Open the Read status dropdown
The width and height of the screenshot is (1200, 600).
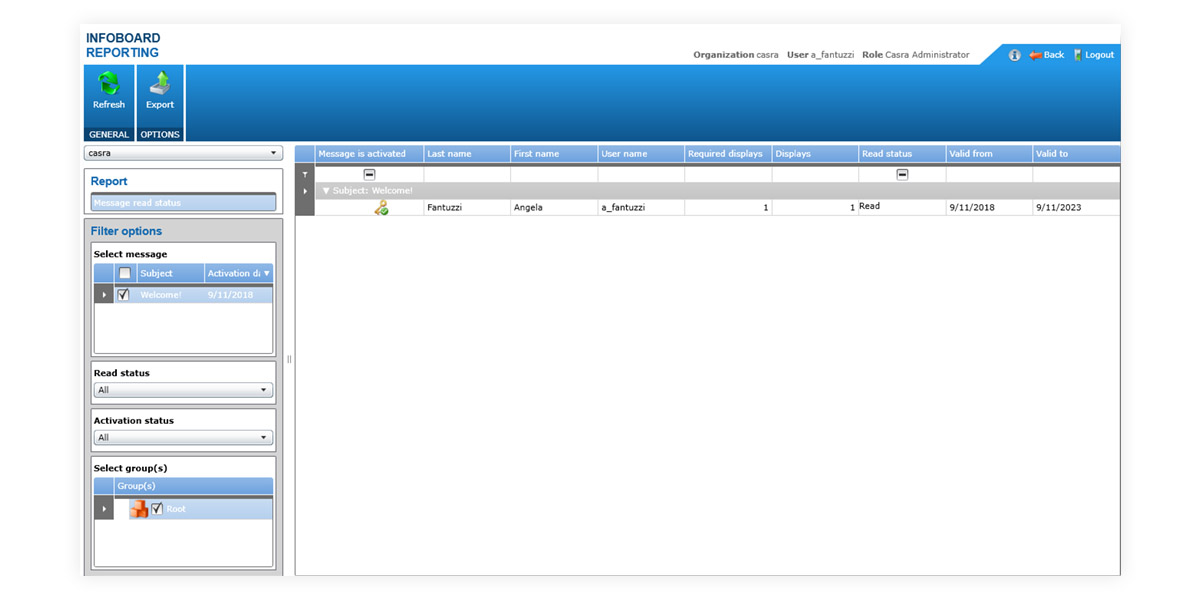coord(183,390)
